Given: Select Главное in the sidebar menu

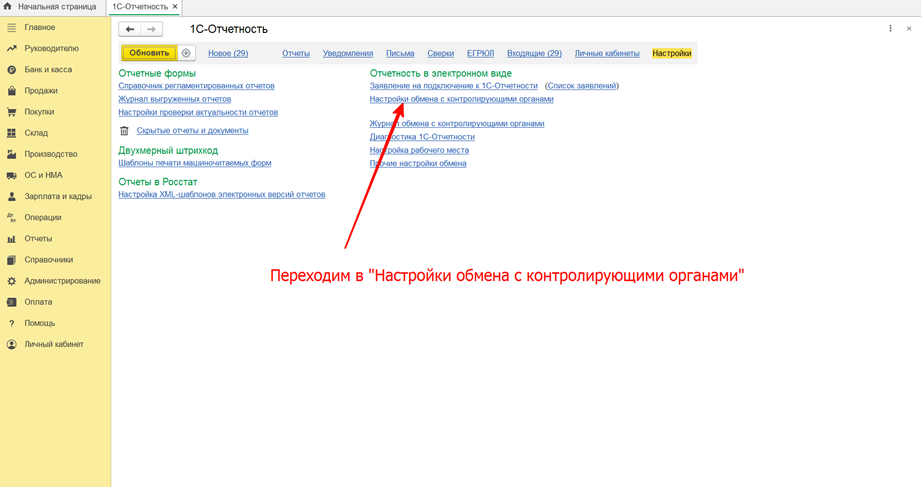Looking at the screenshot, I should pos(39,28).
